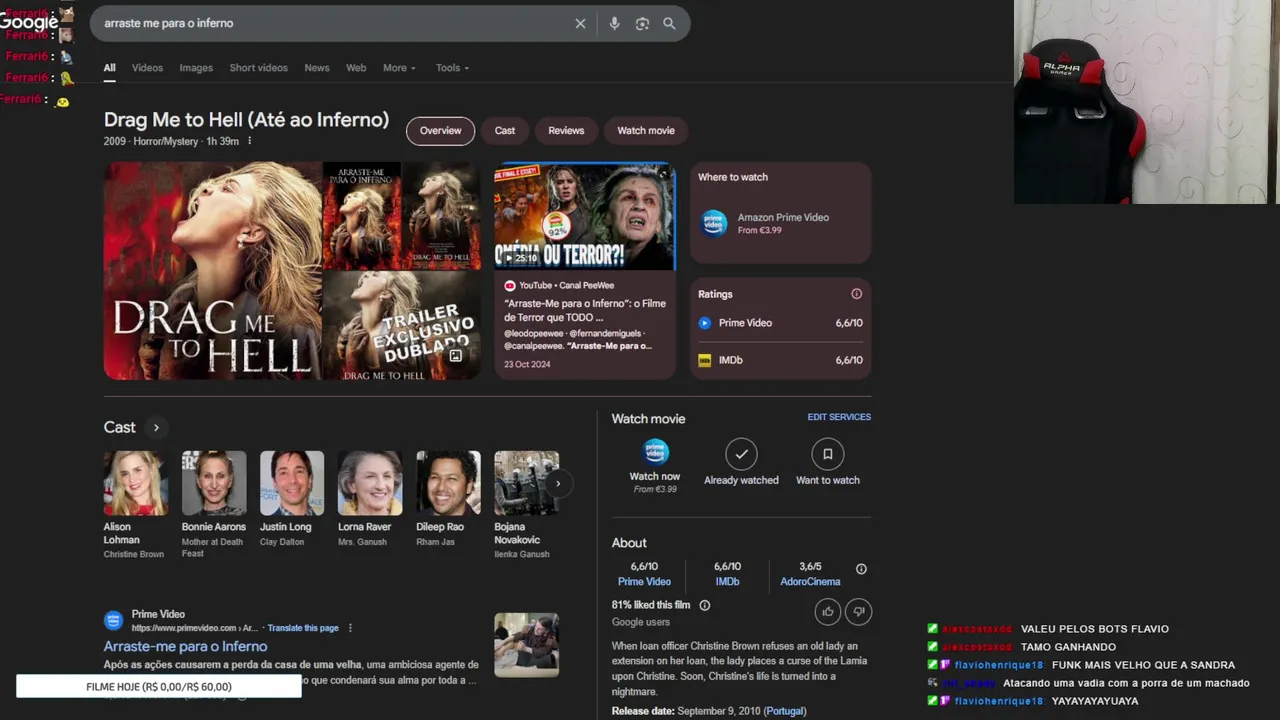This screenshot has height=720, width=1280.
Task: Click the streamer webcam overlay
Action: 1147,102
